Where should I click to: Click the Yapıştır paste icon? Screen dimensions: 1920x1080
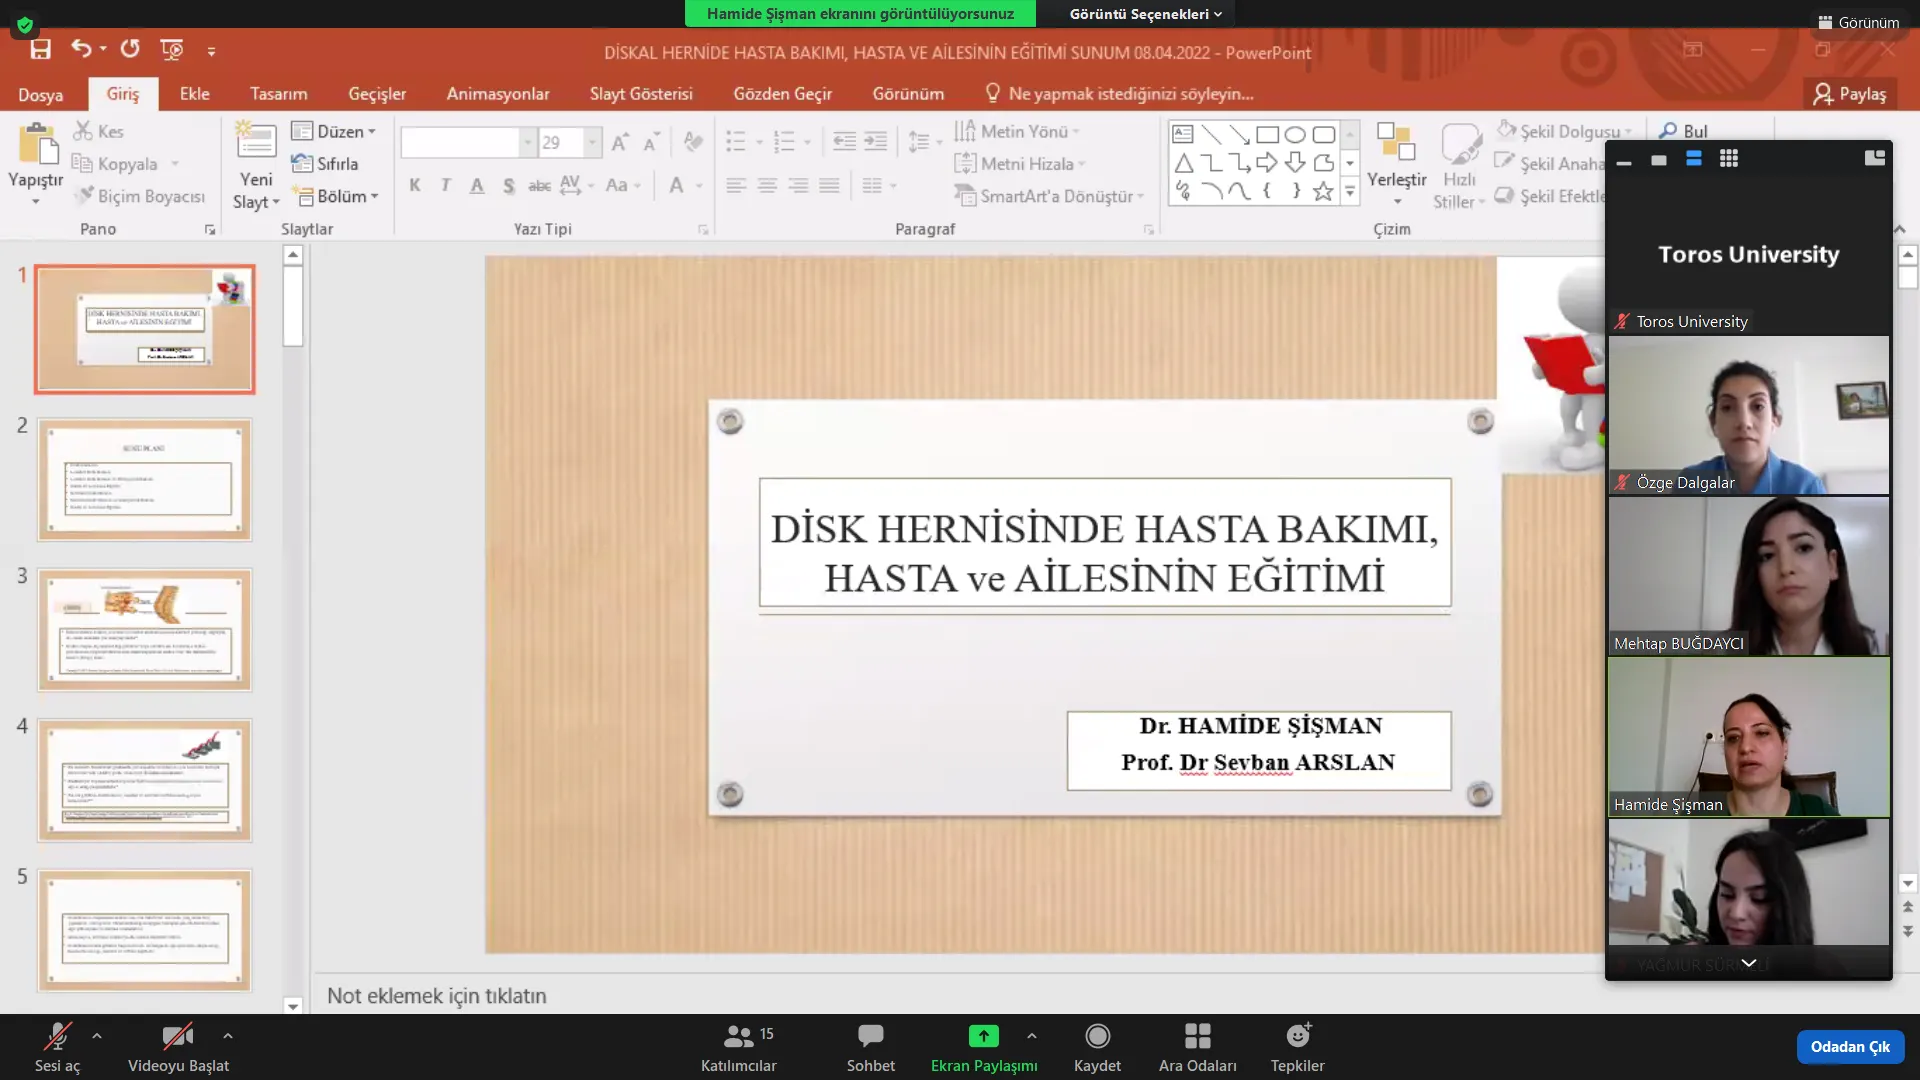coord(37,145)
